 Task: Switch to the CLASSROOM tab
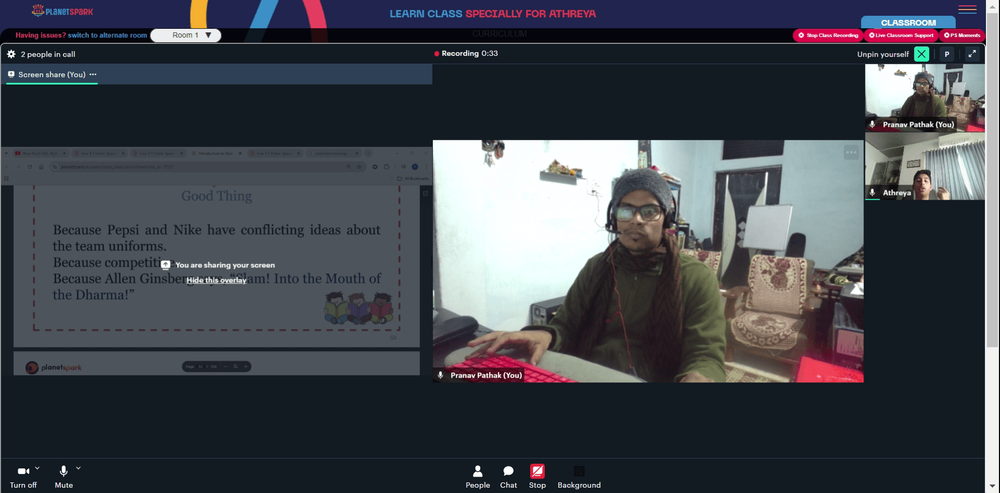(x=908, y=22)
